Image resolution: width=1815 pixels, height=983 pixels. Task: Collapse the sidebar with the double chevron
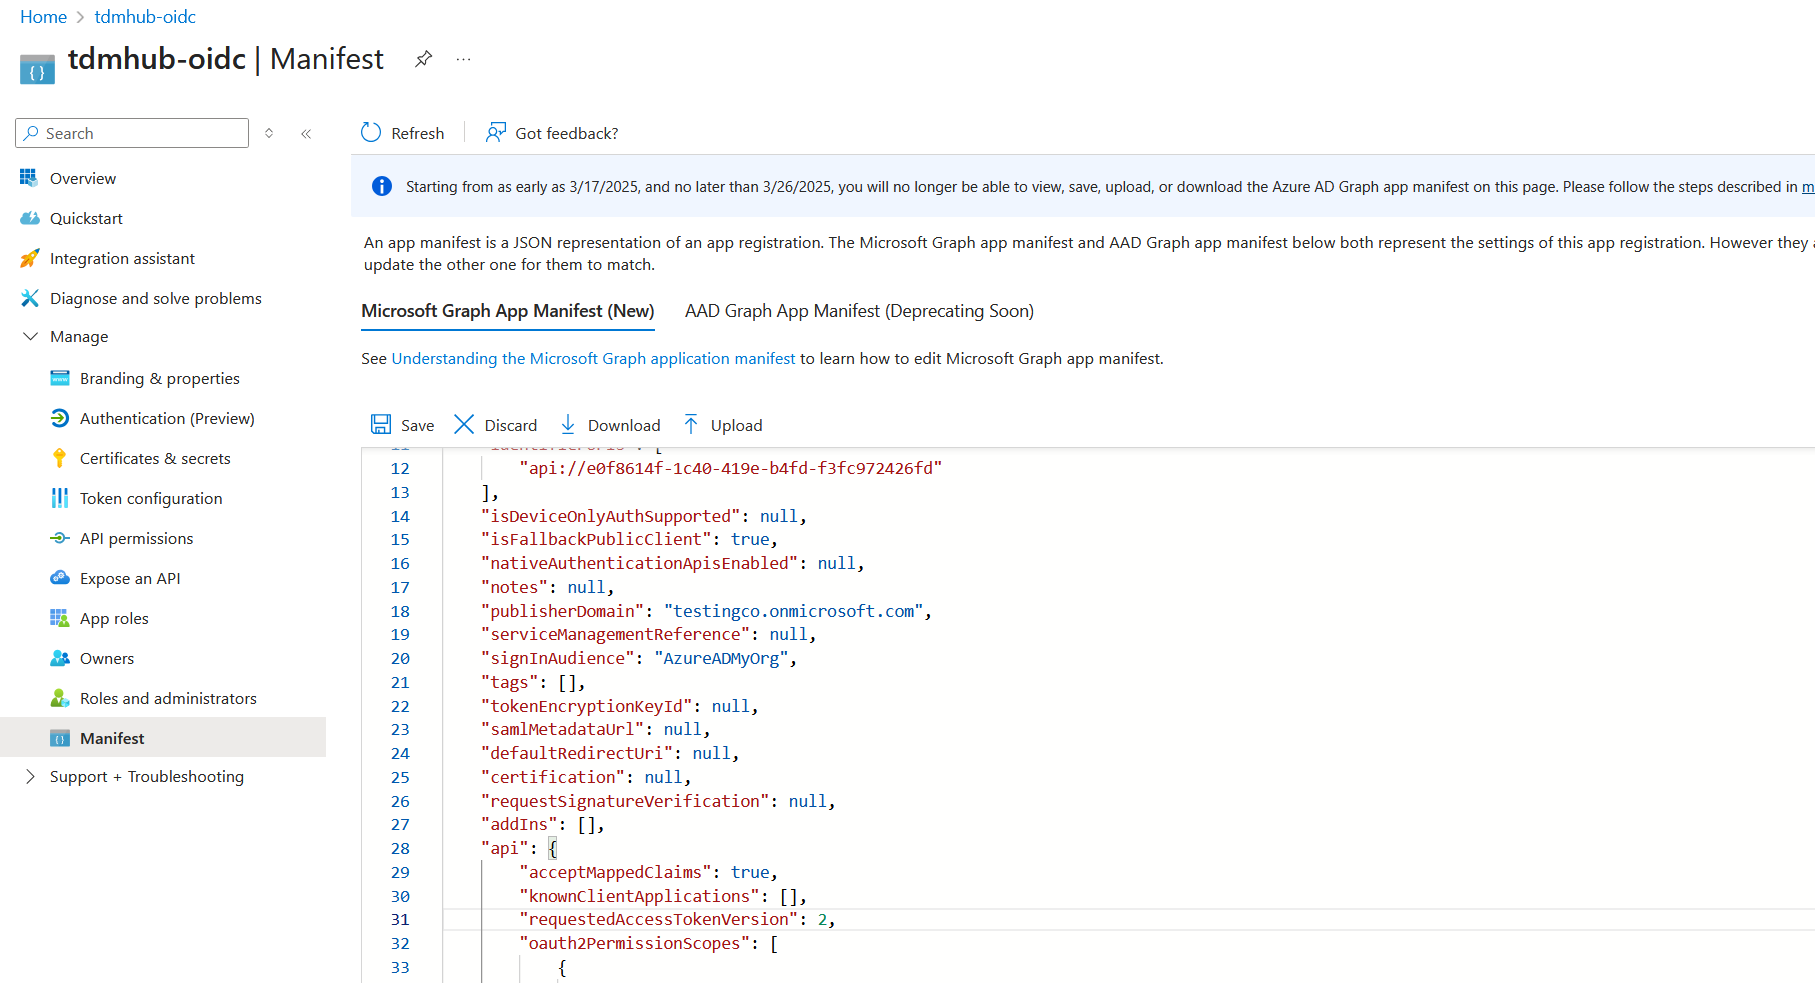point(306,133)
